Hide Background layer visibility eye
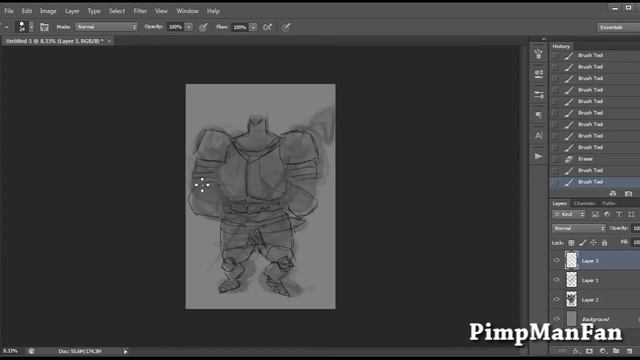This screenshot has height=360, width=640. 556,319
